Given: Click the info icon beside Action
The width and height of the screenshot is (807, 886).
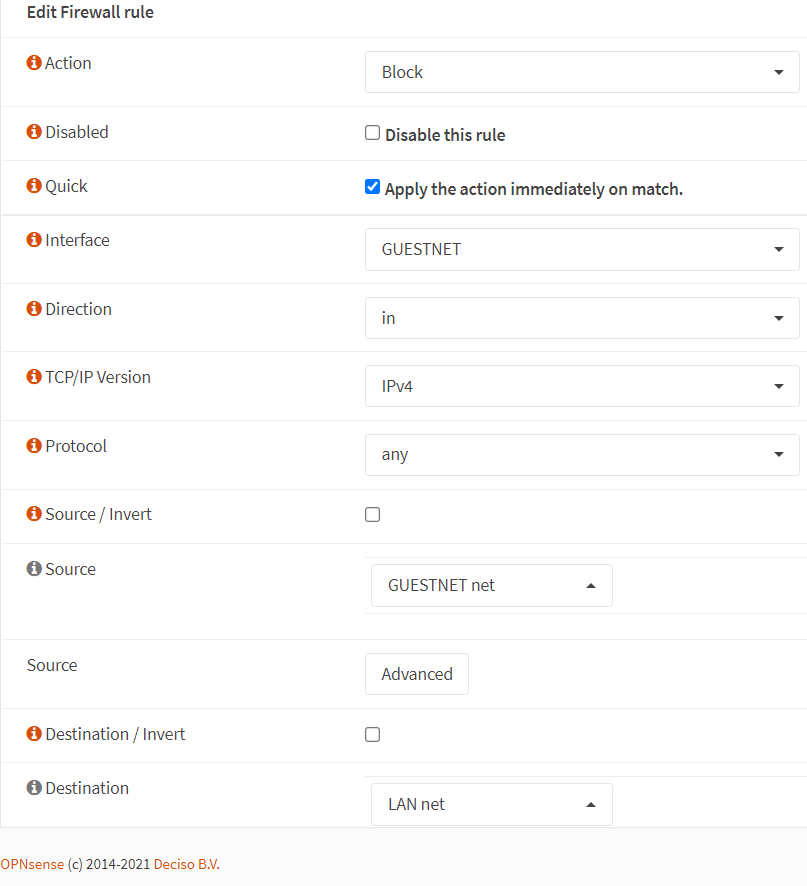Looking at the screenshot, I should click(x=34, y=63).
